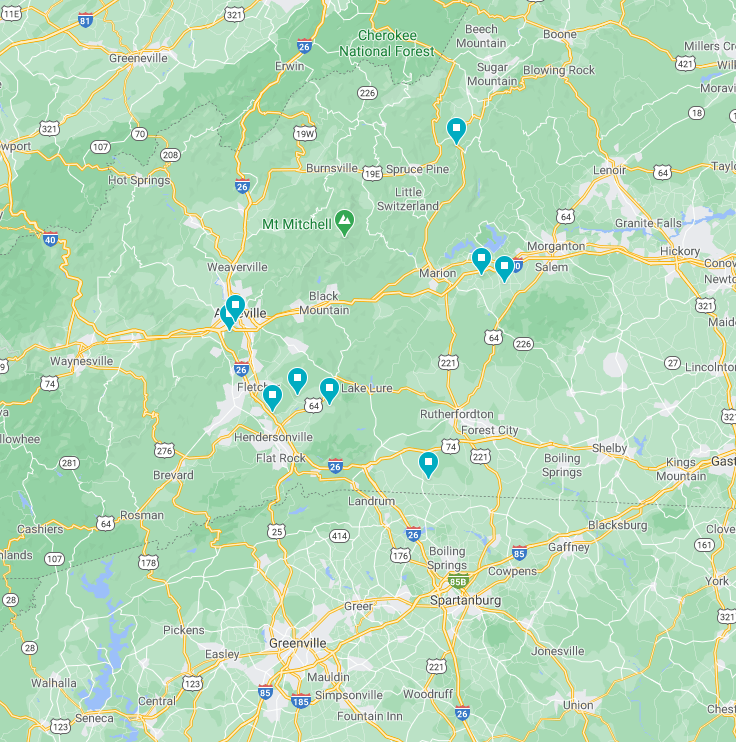Select the pin next to the Lake Lure label
This screenshot has height=742, width=736.
point(329,391)
